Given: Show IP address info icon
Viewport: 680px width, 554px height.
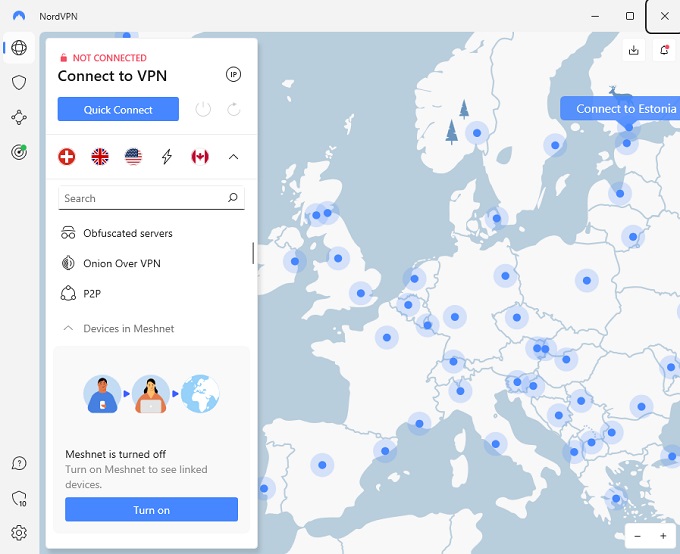Looking at the screenshot, I should [233, 75].
